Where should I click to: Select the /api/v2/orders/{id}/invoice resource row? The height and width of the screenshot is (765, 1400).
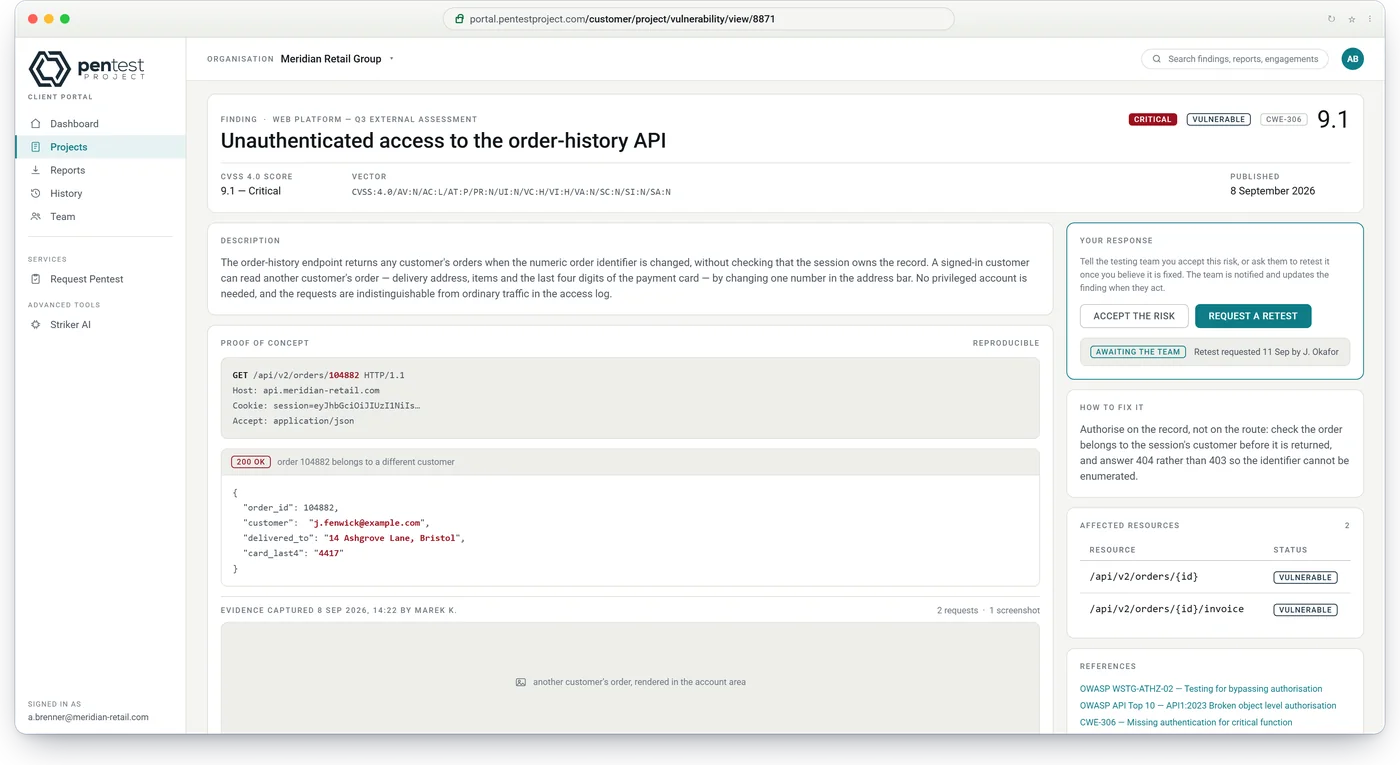click(1215, 609)
